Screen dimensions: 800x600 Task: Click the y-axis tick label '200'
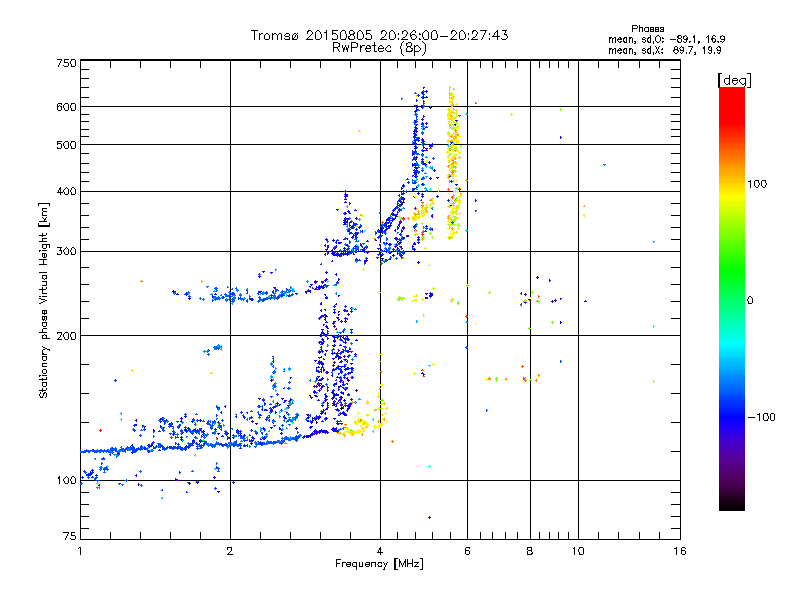[66, 336]
